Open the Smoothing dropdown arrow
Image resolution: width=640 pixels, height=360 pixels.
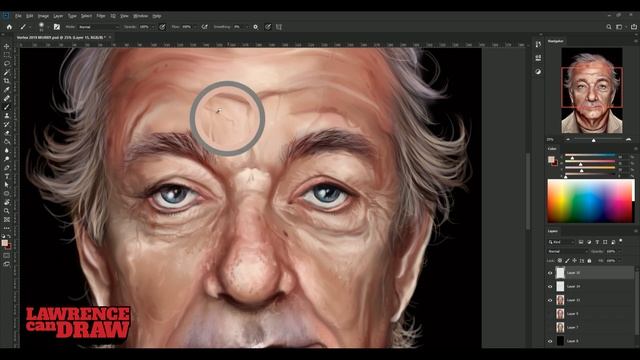(x=247, y=27)
